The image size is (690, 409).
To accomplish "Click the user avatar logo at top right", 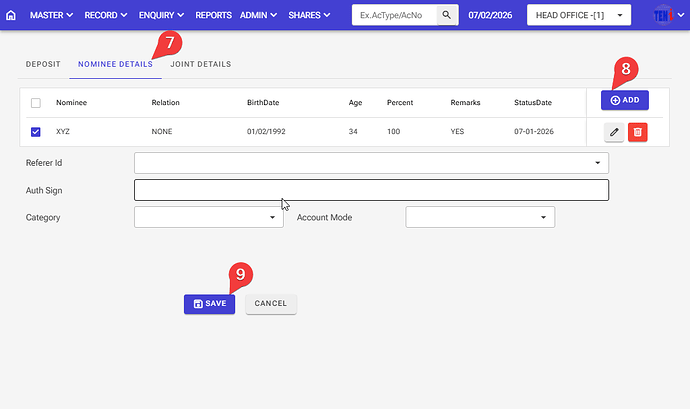I will click(x=664, y=16).
